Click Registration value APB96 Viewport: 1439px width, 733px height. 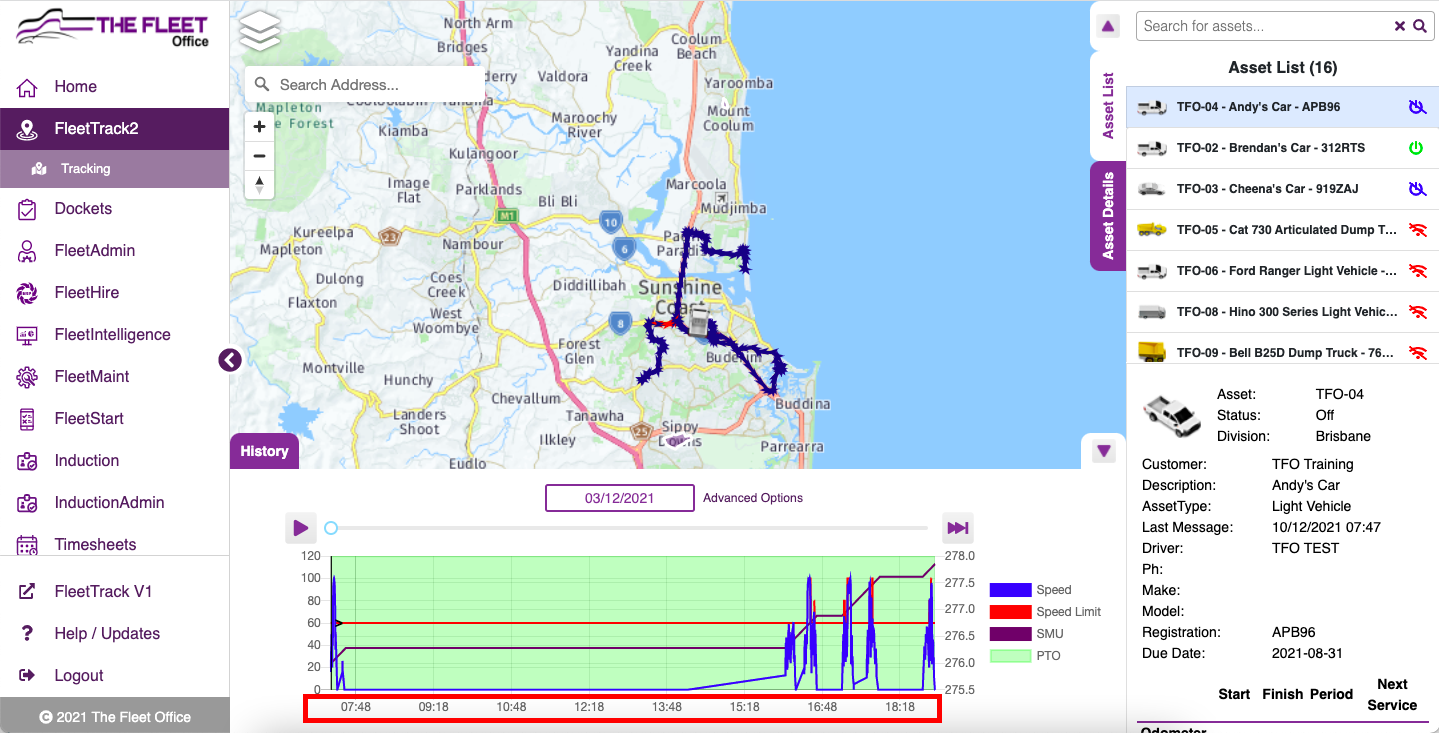click(x=1294, y=633)
